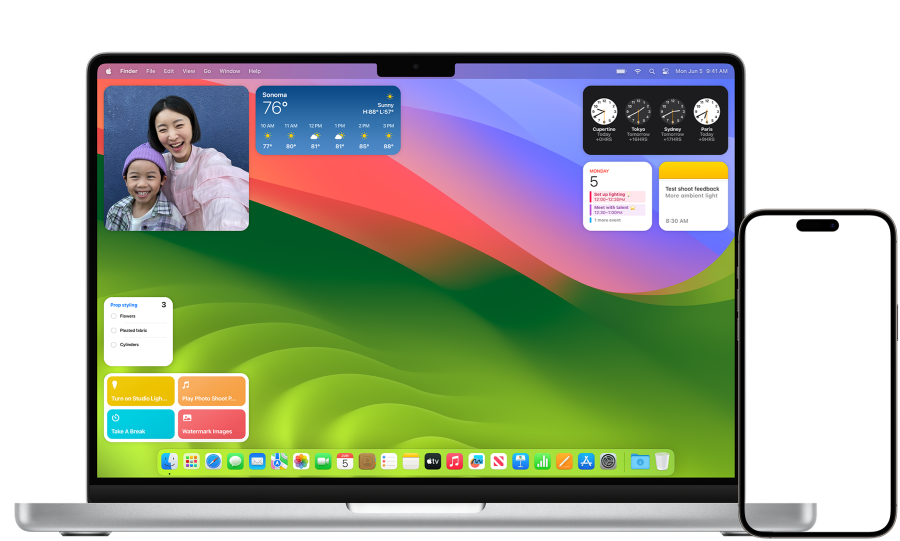900x541 pixels.
Task: Open the Apple menu
Action: coord(109,71)
